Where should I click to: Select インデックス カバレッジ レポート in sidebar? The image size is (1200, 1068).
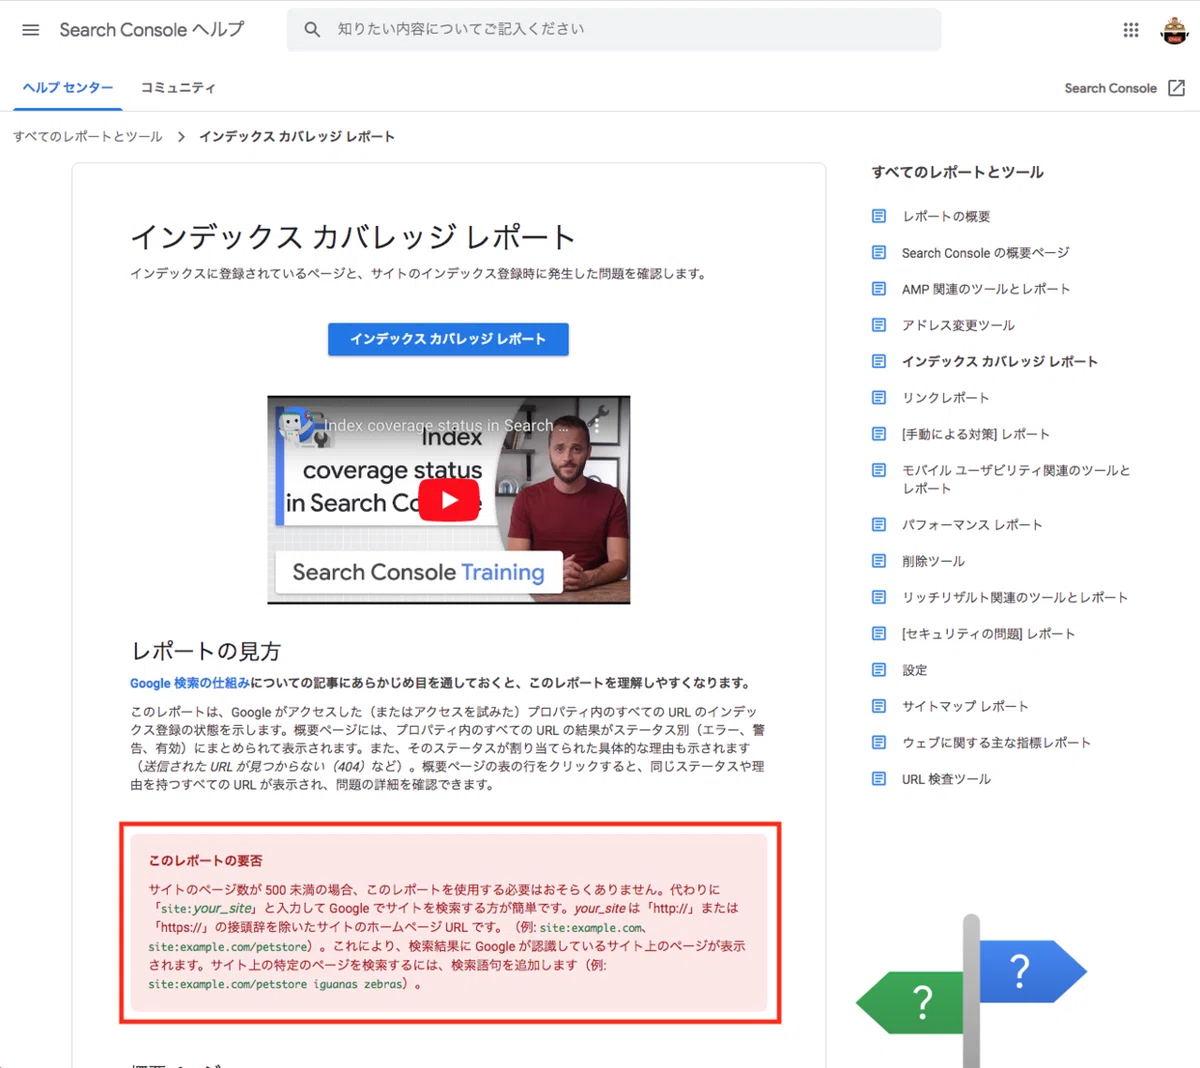1000,361
